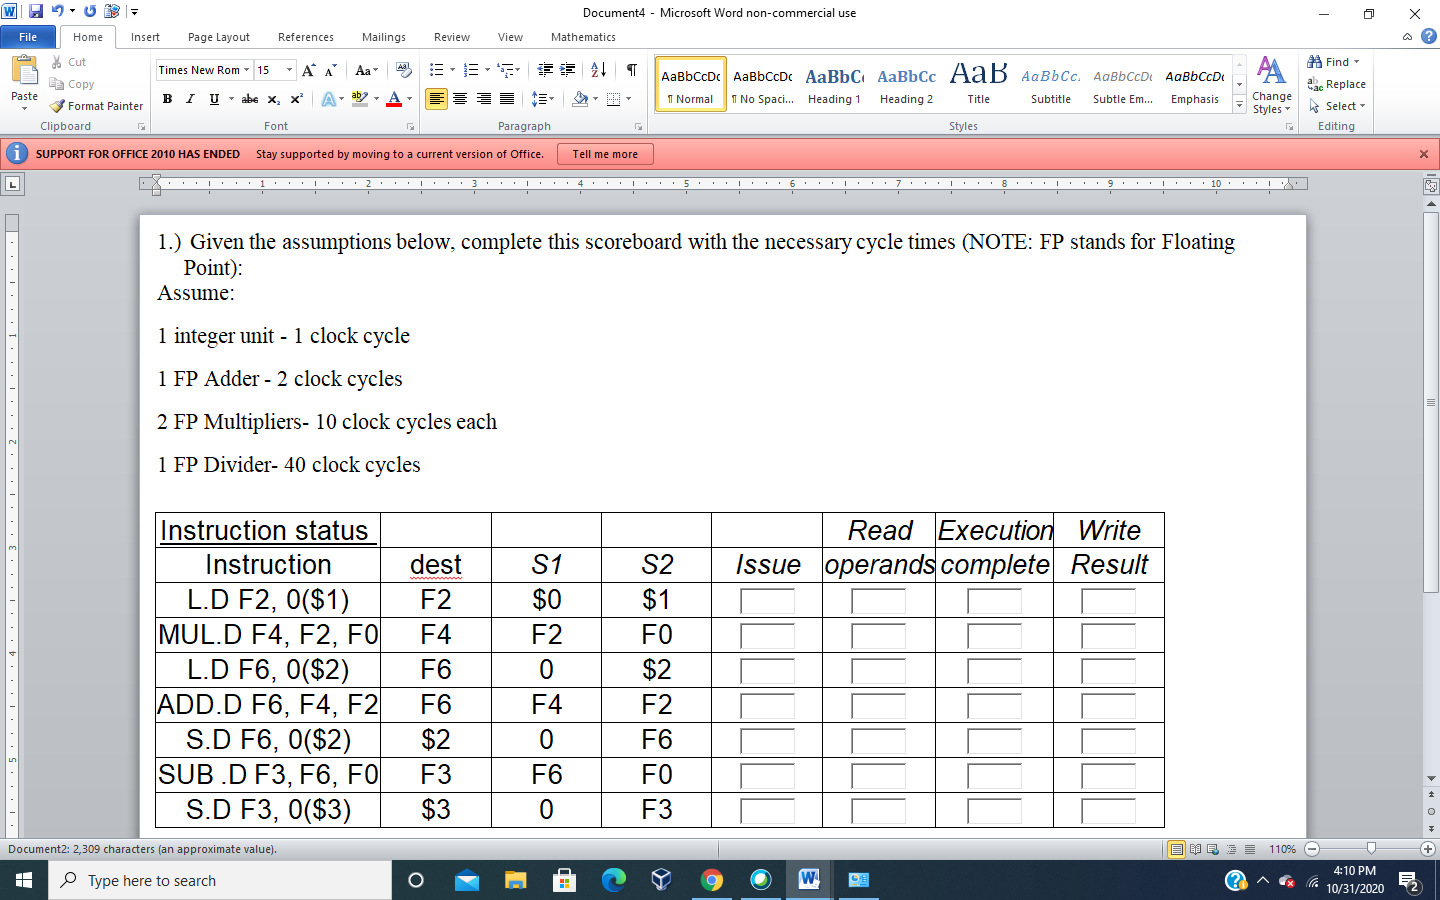Image resolution: width=1440 pixels, height=900 pixels.
Task: Increase the paragraph indent
Action: (567, 70)
